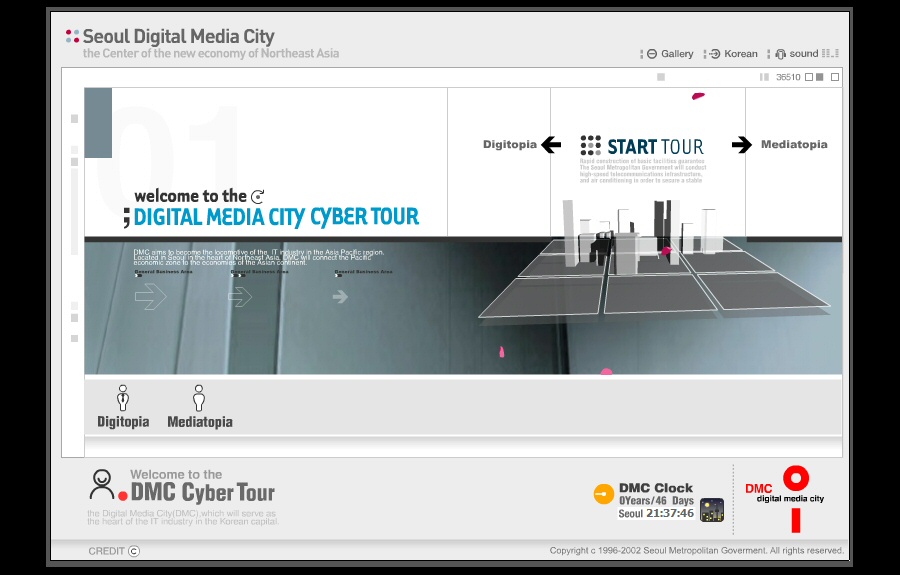Screen dimensions: 900x575
Task: Open the Gallery link
Action: point(670,53)
